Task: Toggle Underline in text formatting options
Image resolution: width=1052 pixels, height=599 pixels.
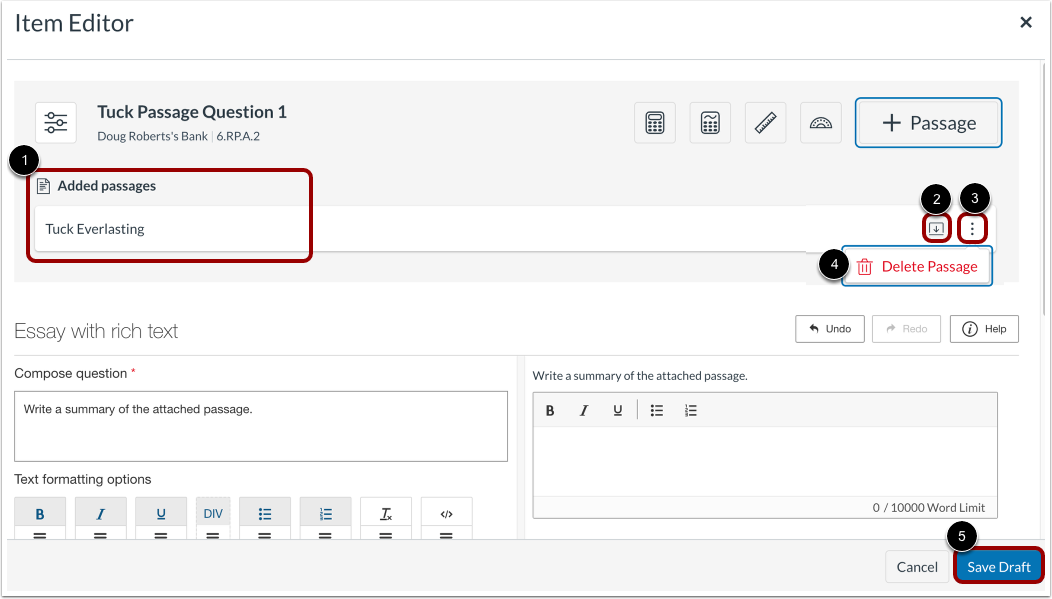Action: pos(161,514)
